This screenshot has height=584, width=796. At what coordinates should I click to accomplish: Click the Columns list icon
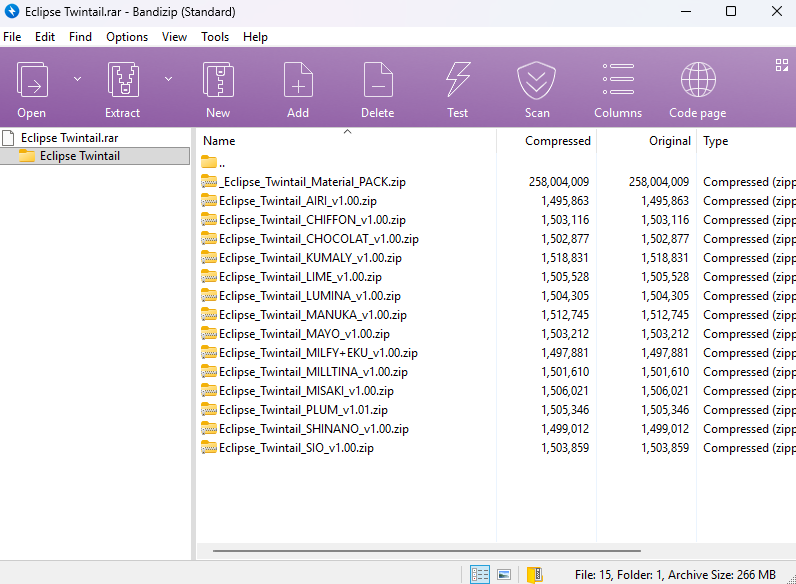[618, 79]
